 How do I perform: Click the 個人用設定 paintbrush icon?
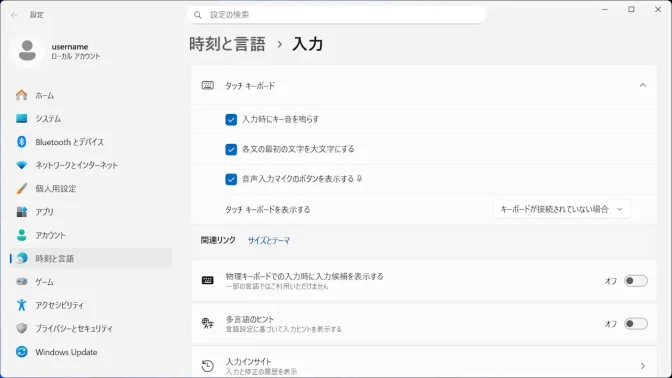pyautogui.click(x=21, y=189)
